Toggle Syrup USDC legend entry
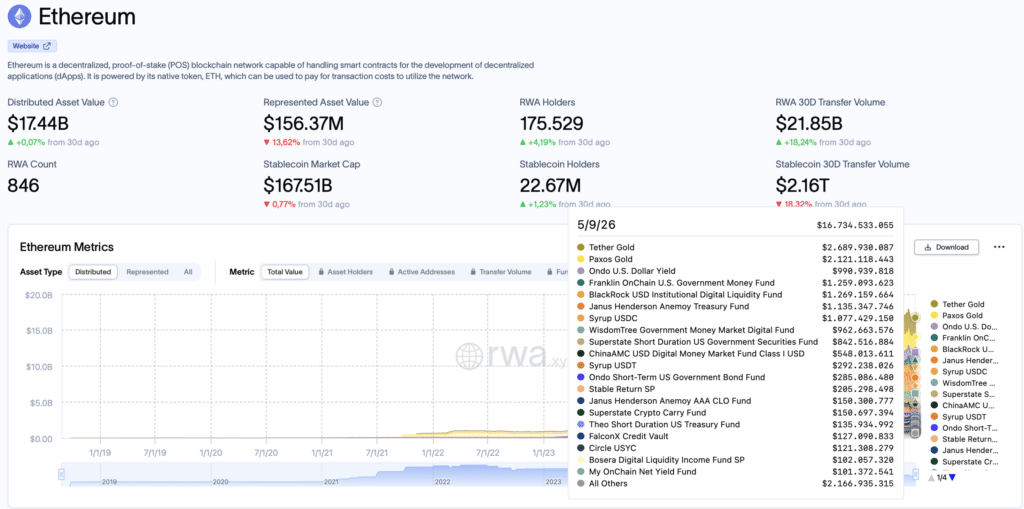Viewport: 1024px width, 509px height. 959,372
